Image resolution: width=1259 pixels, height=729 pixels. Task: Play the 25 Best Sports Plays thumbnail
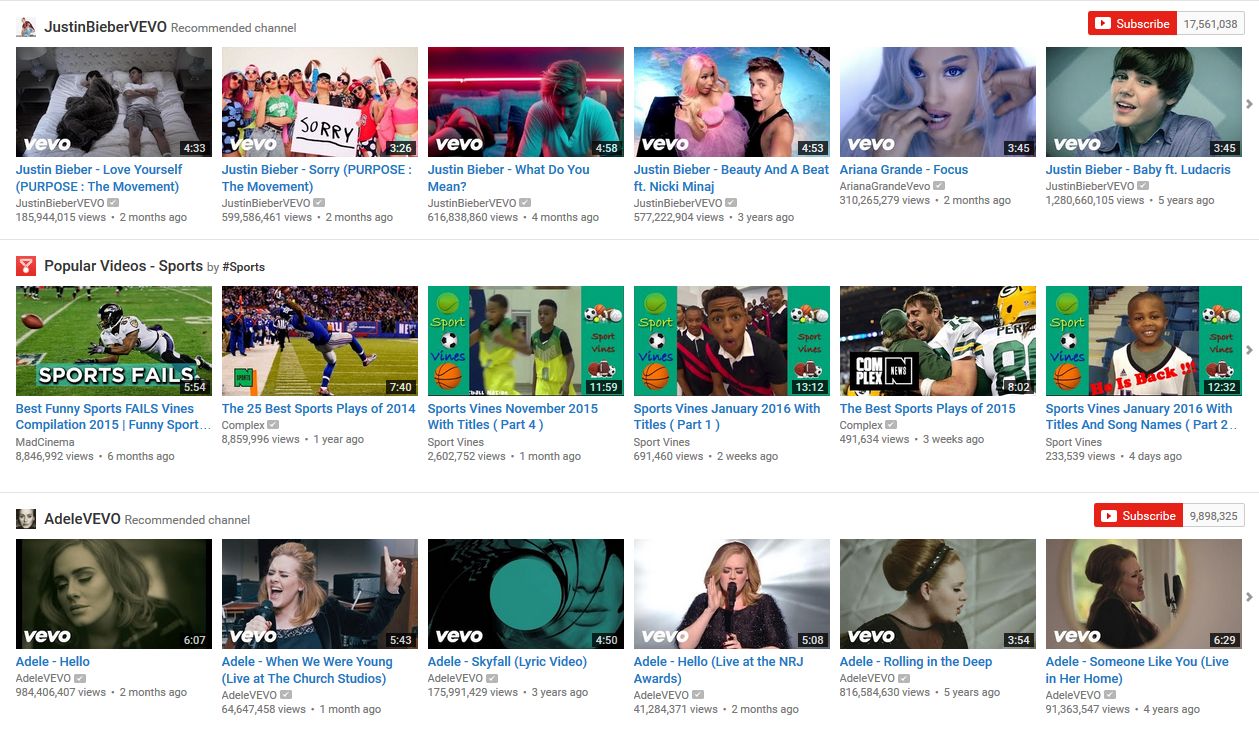[320, 341]
